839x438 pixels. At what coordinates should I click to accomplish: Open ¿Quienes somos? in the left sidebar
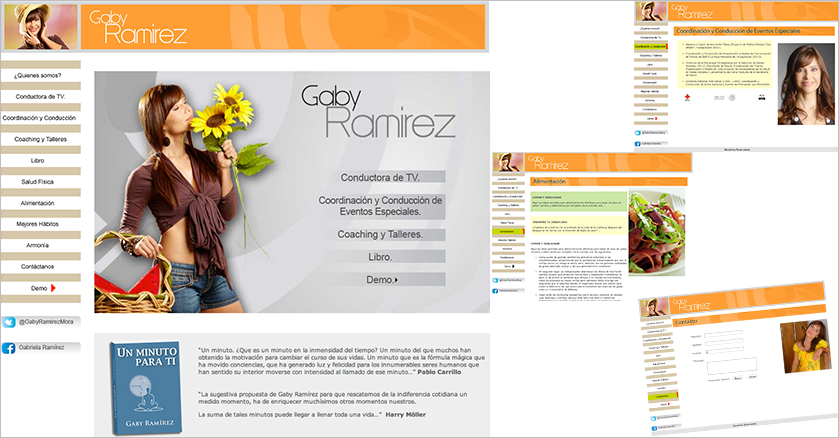39,76
